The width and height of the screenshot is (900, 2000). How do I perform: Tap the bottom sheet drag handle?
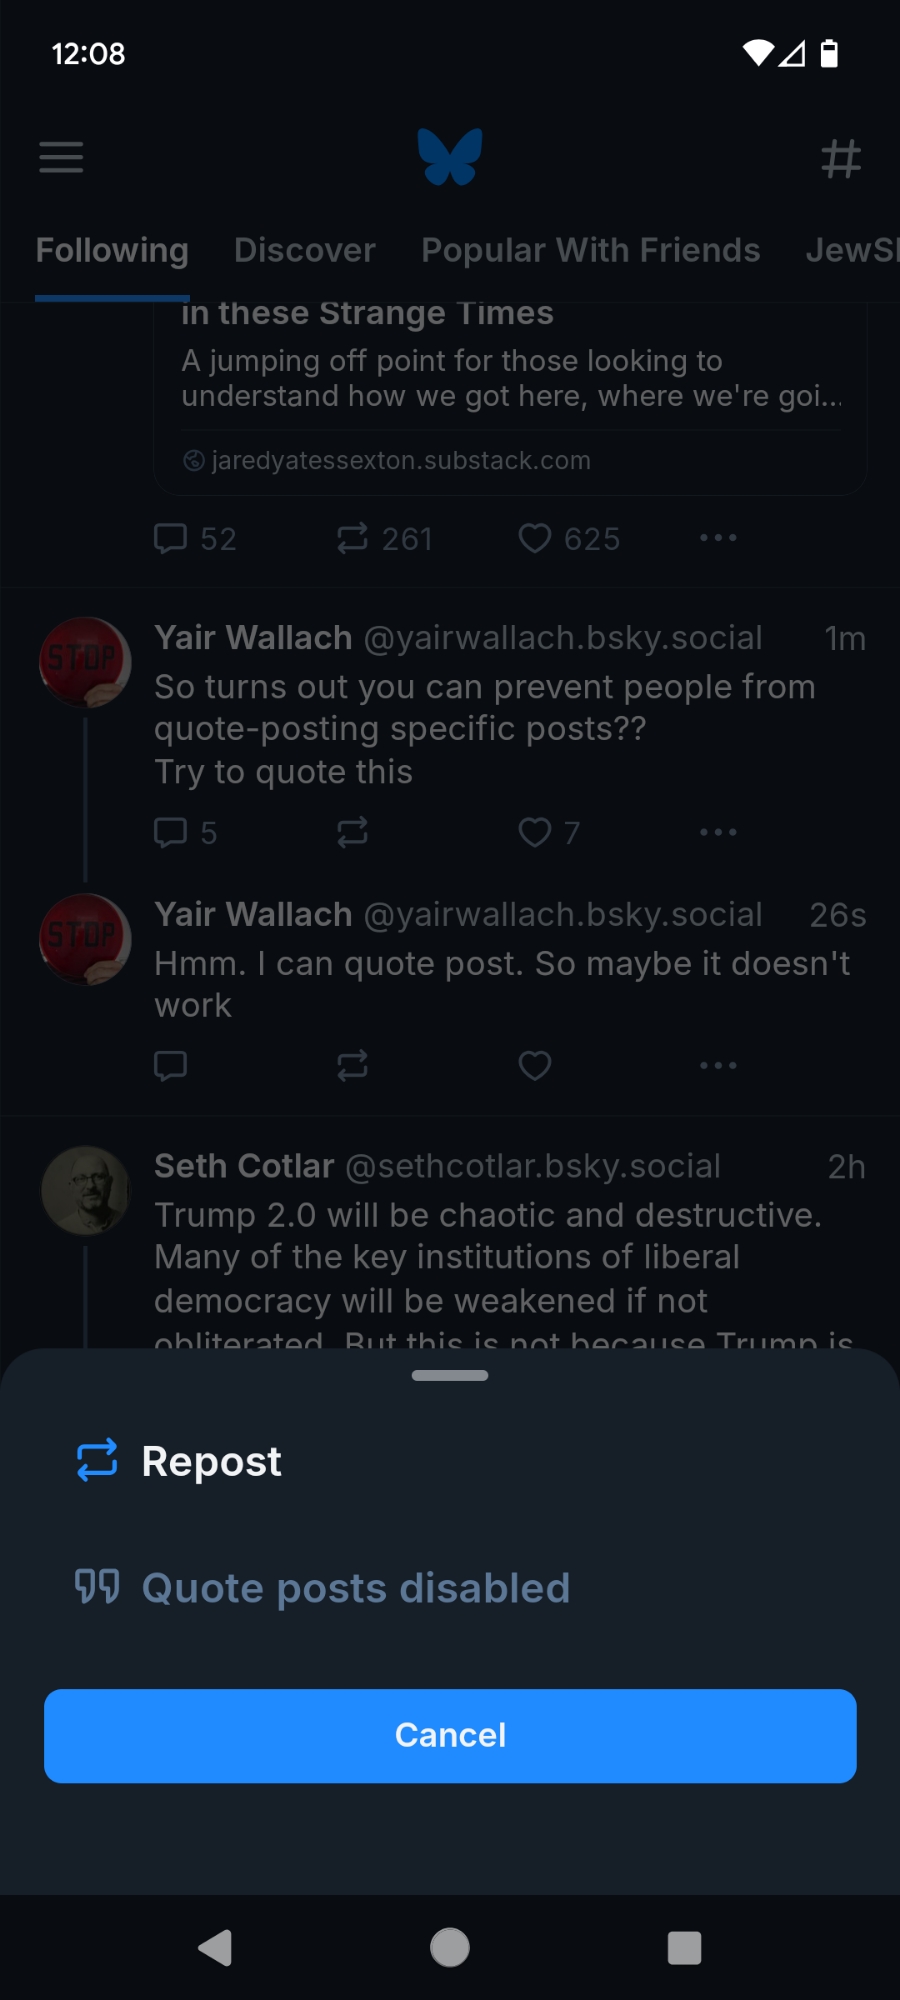click(450, 1376)
